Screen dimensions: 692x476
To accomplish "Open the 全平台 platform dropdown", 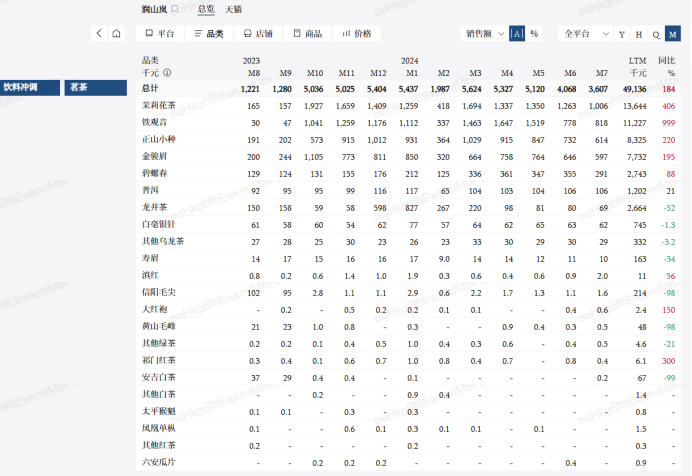I will click(584, 33).
